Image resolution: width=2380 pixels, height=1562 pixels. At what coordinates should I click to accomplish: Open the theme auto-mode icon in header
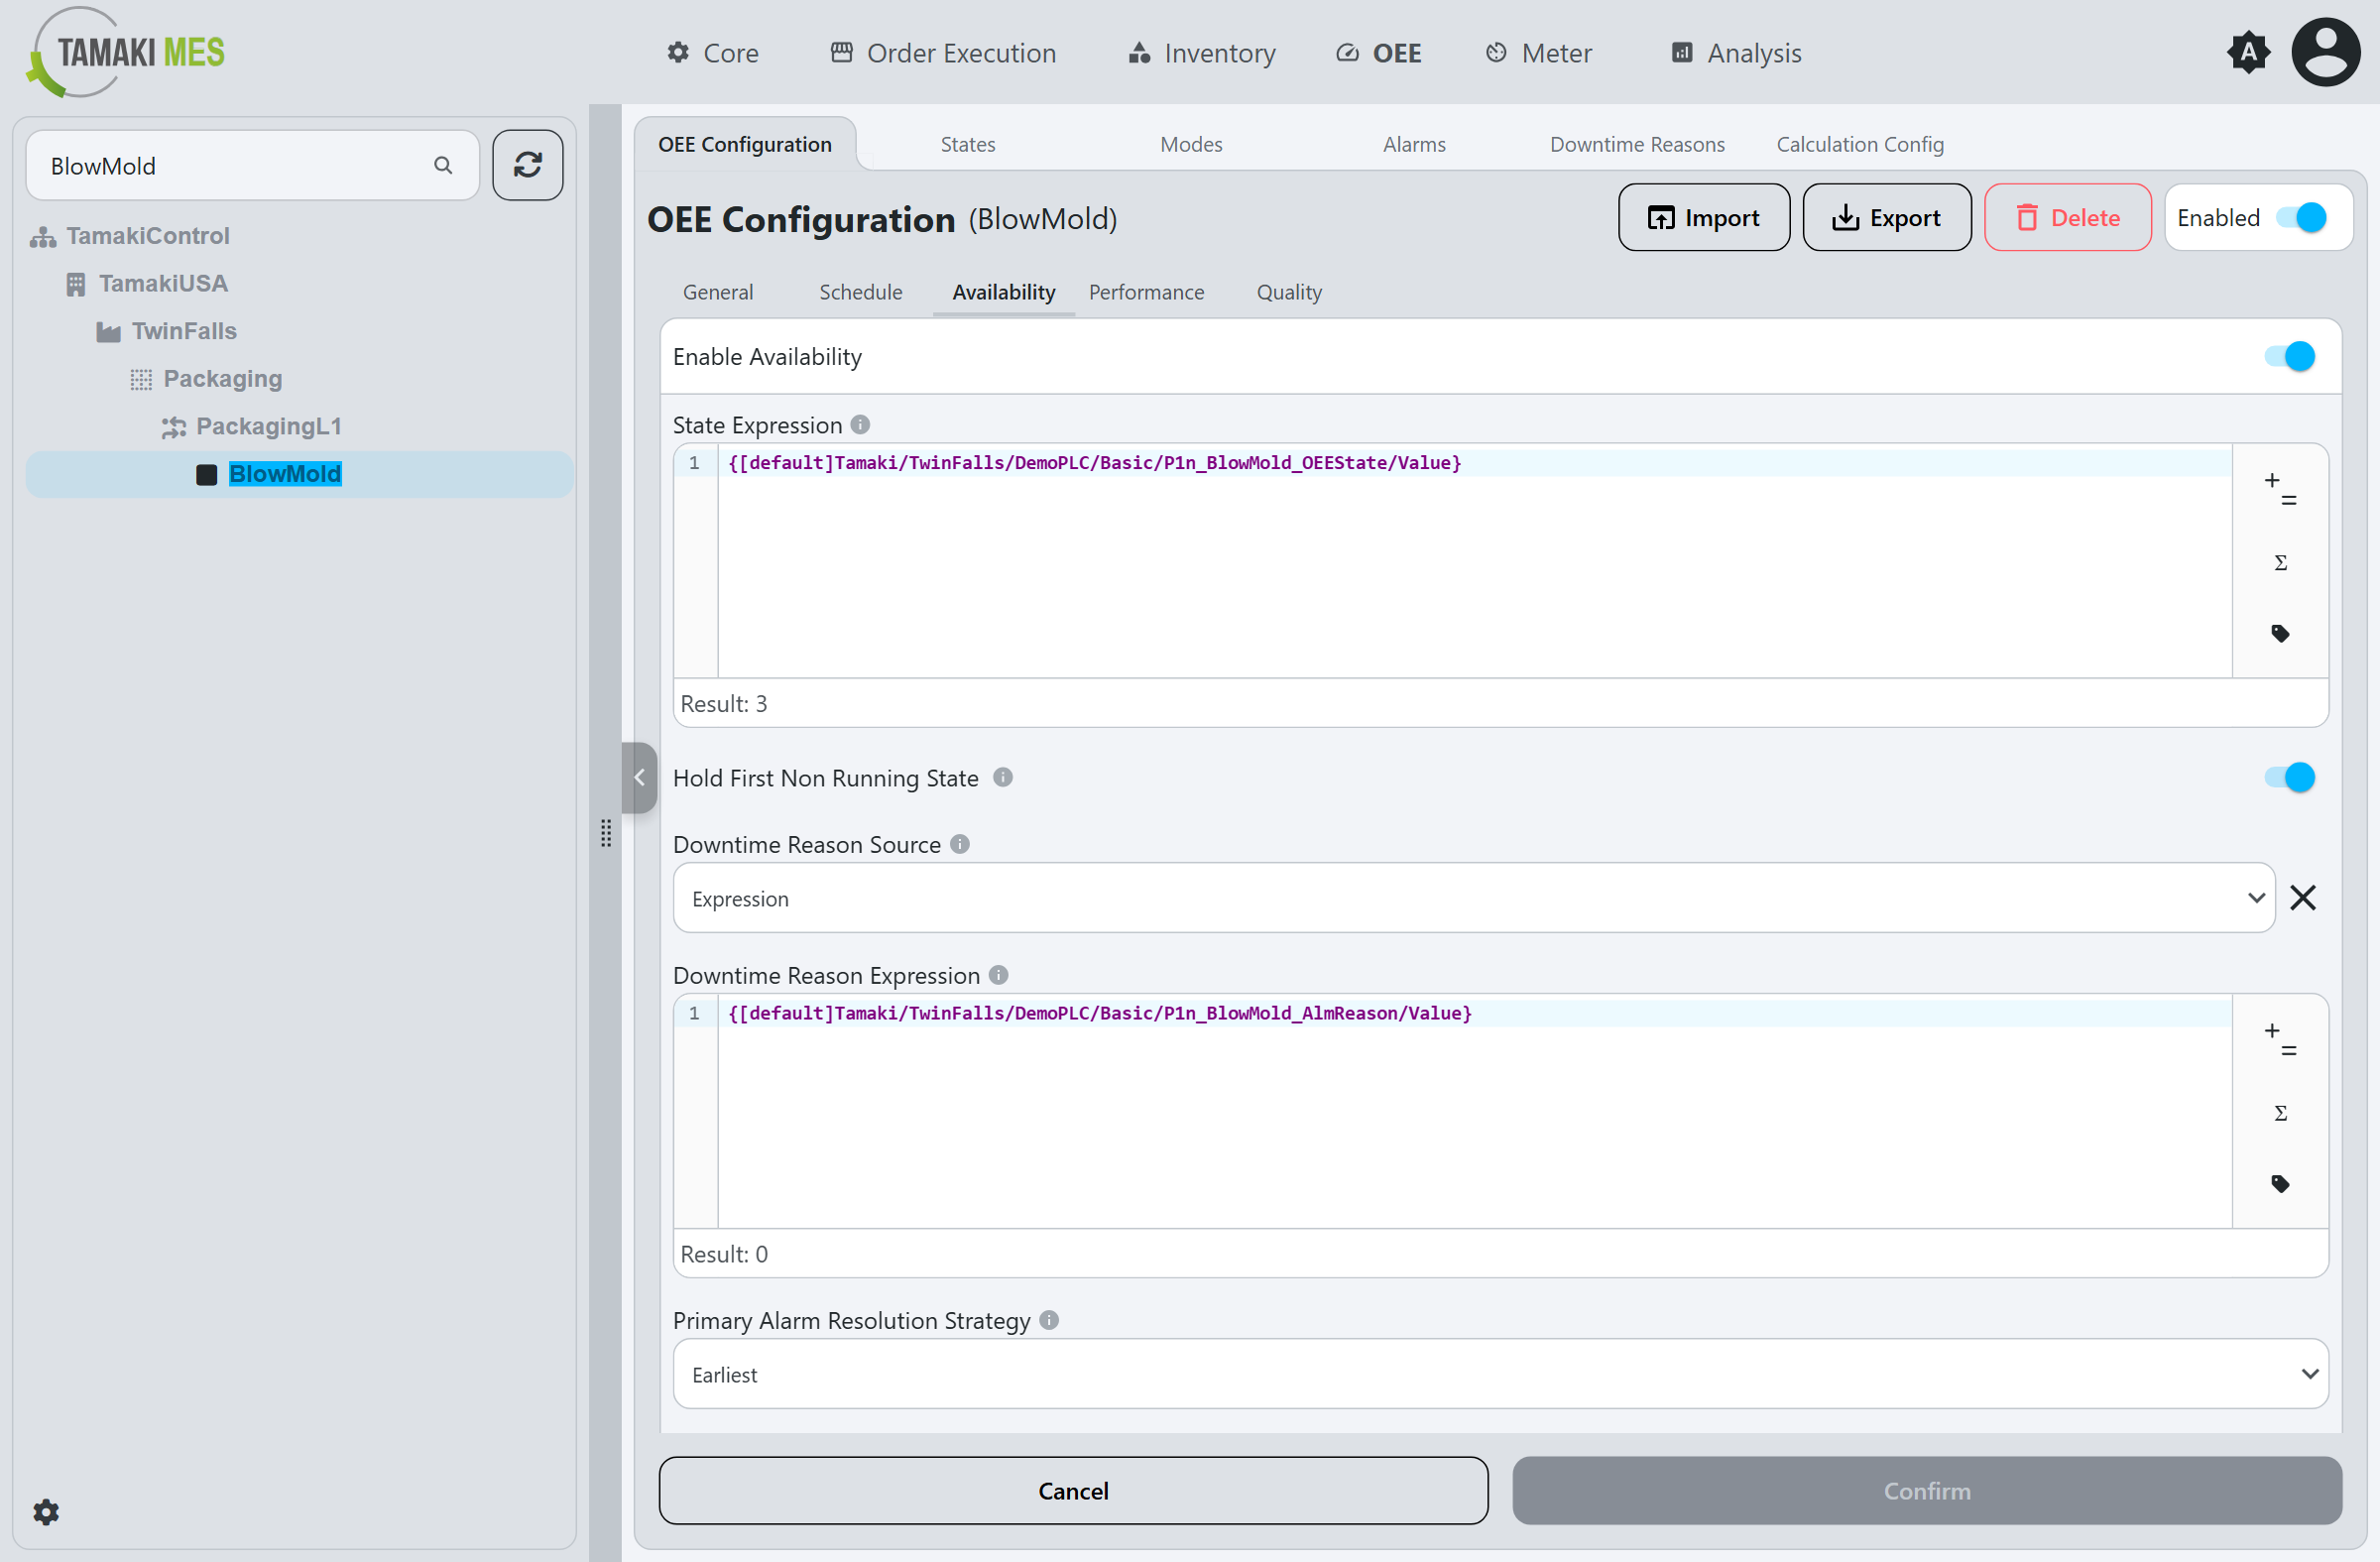pyautogui.click(x=2248, y=53)
